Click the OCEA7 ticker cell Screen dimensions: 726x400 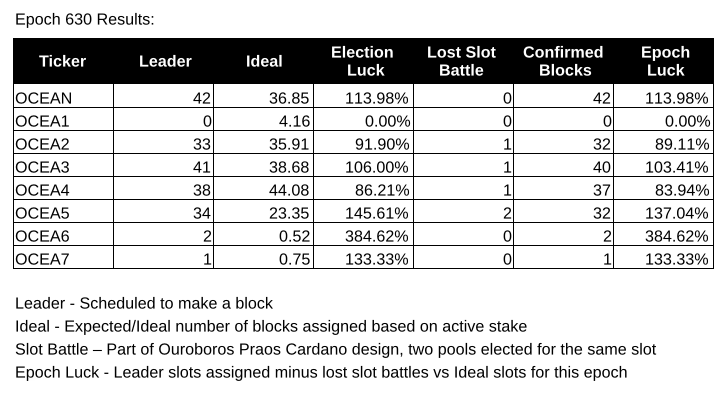coord(63,257)
